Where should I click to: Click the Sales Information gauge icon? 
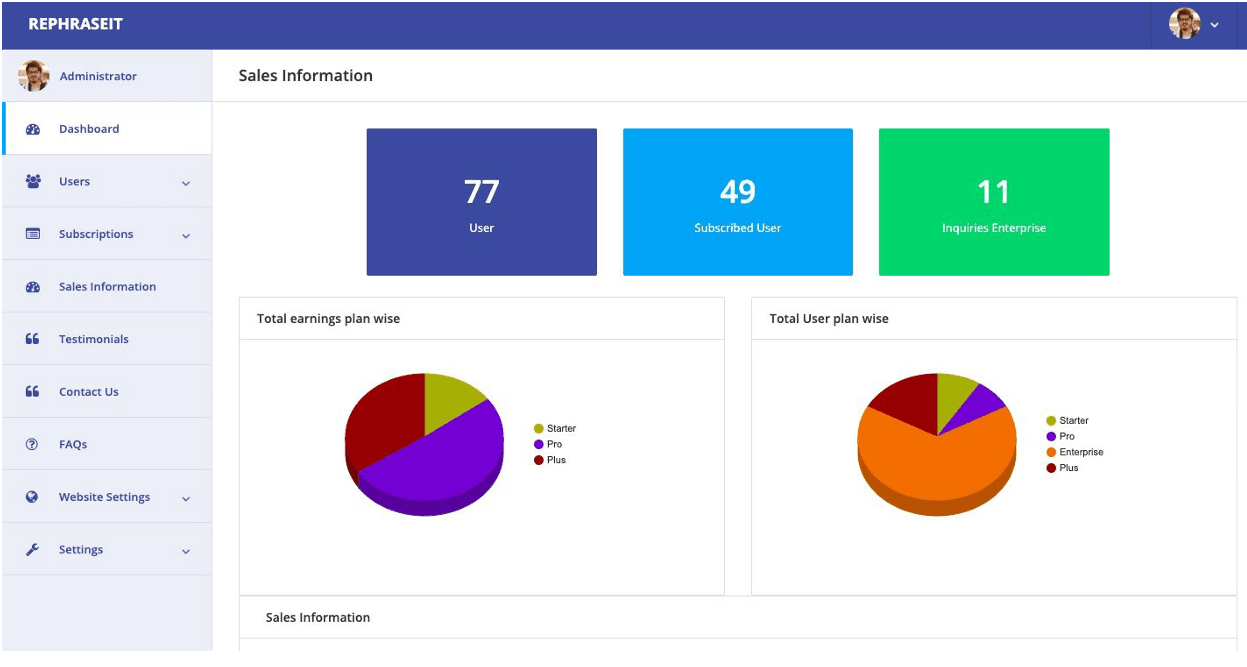(32, 287)
